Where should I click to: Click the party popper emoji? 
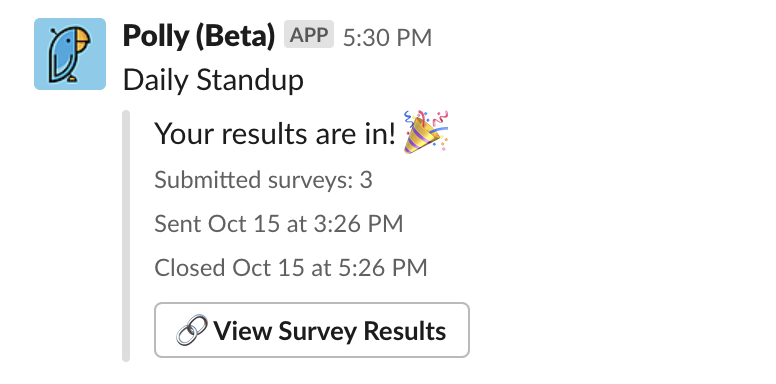tap(426, 132)
